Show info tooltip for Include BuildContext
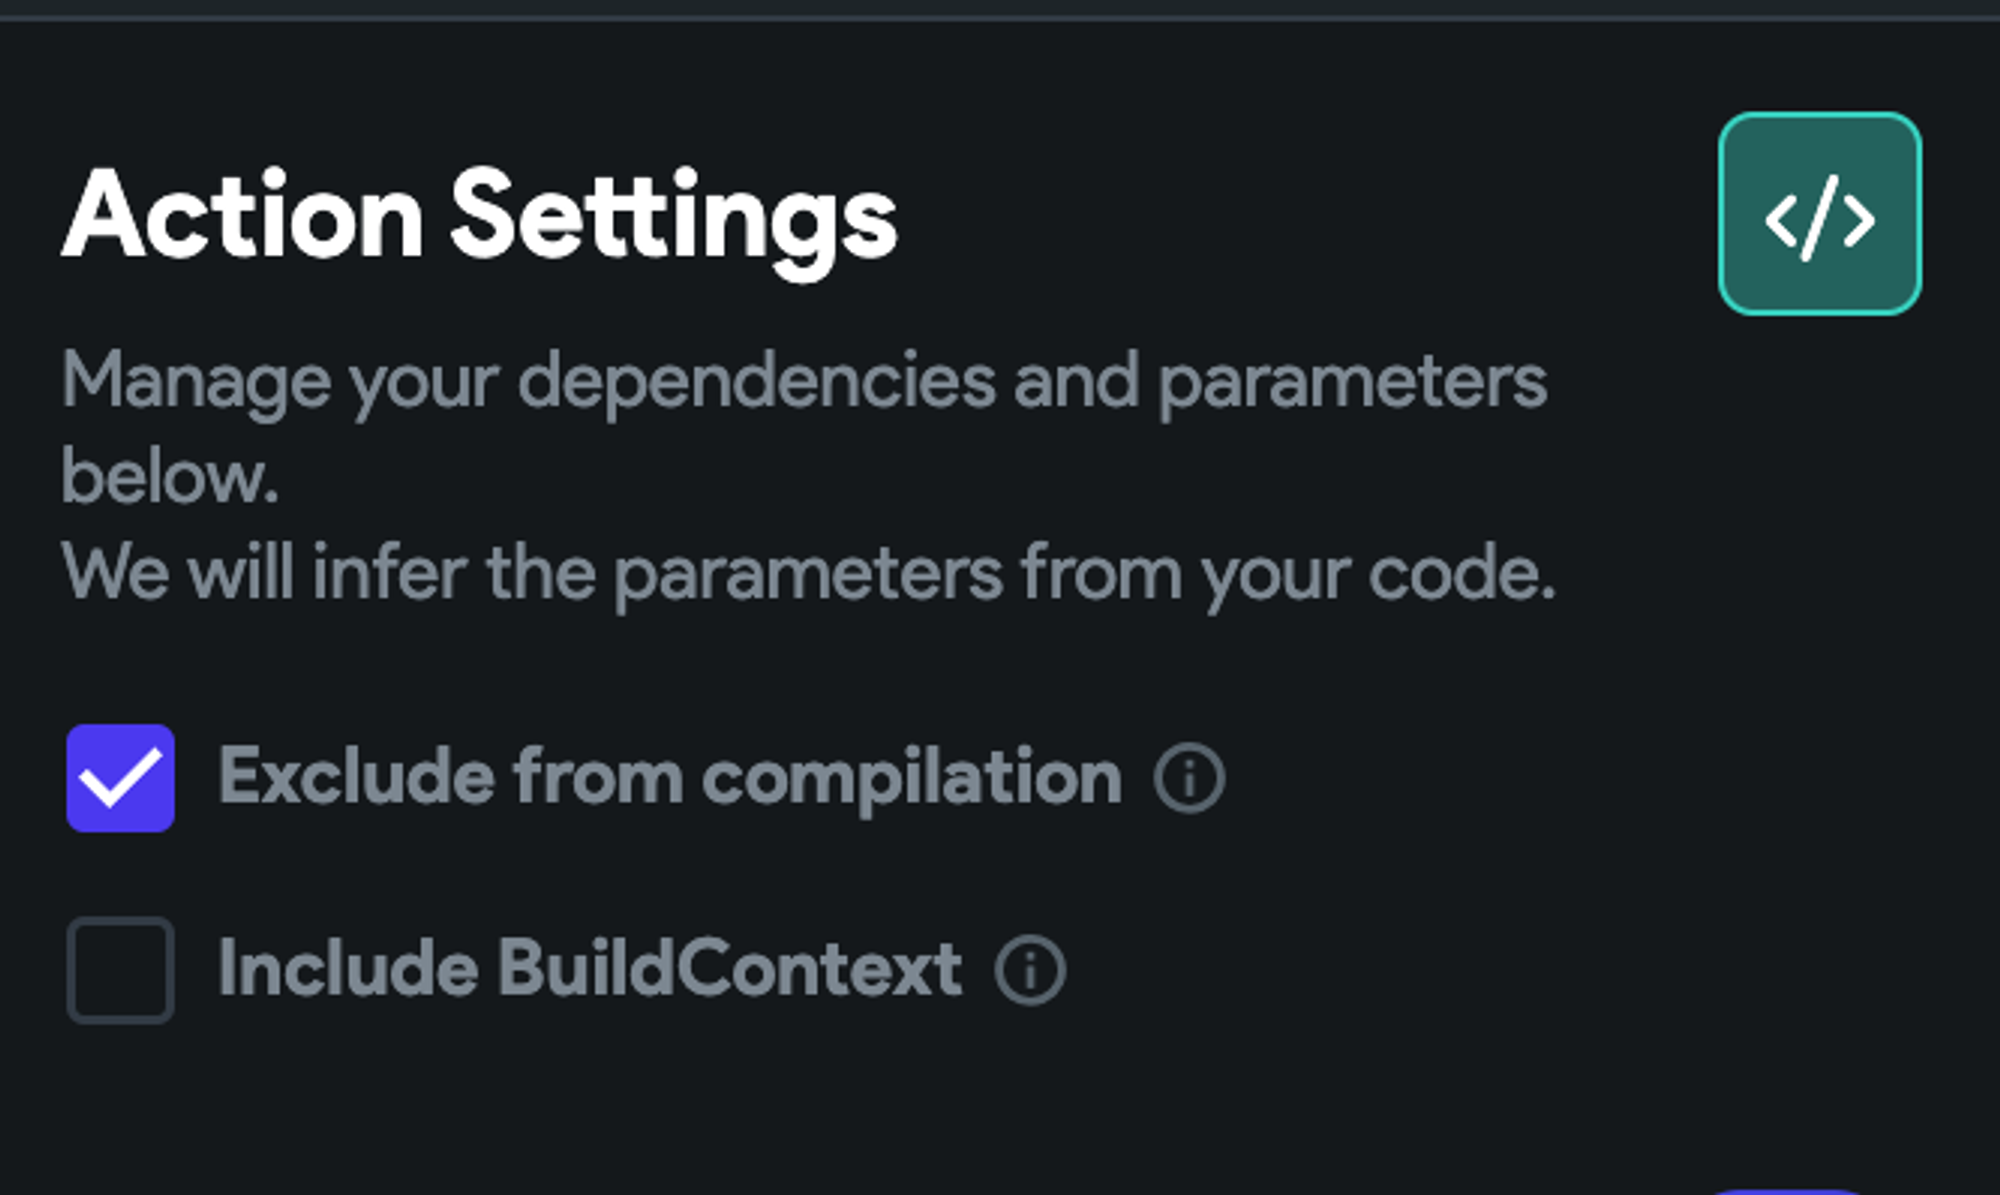This screenshot has width=2000, height=1195. (1030, 969)
